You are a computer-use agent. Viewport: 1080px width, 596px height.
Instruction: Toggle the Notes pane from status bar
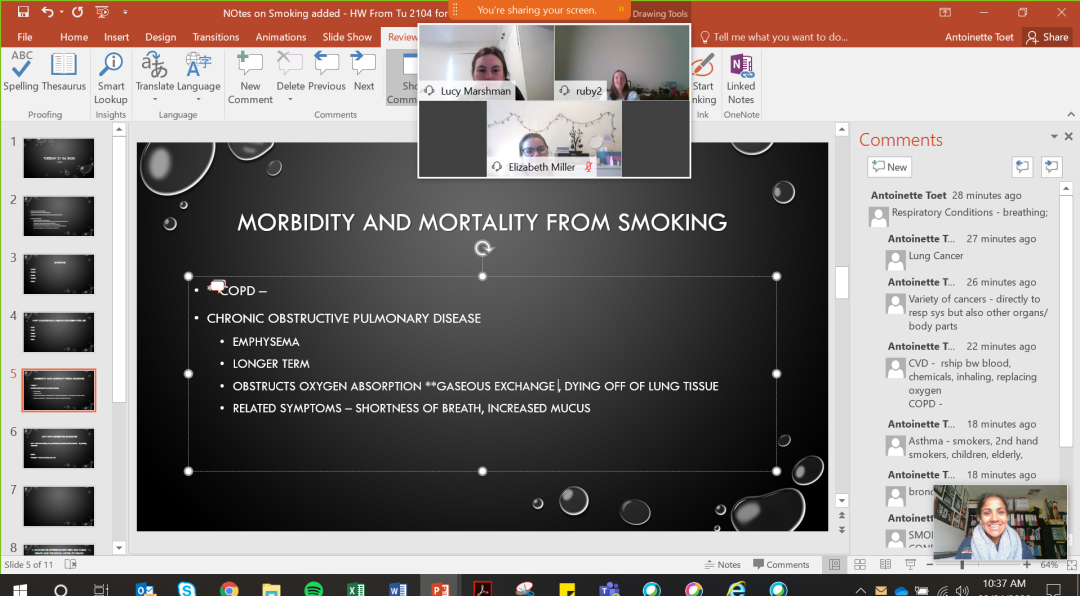pos(723,564)
